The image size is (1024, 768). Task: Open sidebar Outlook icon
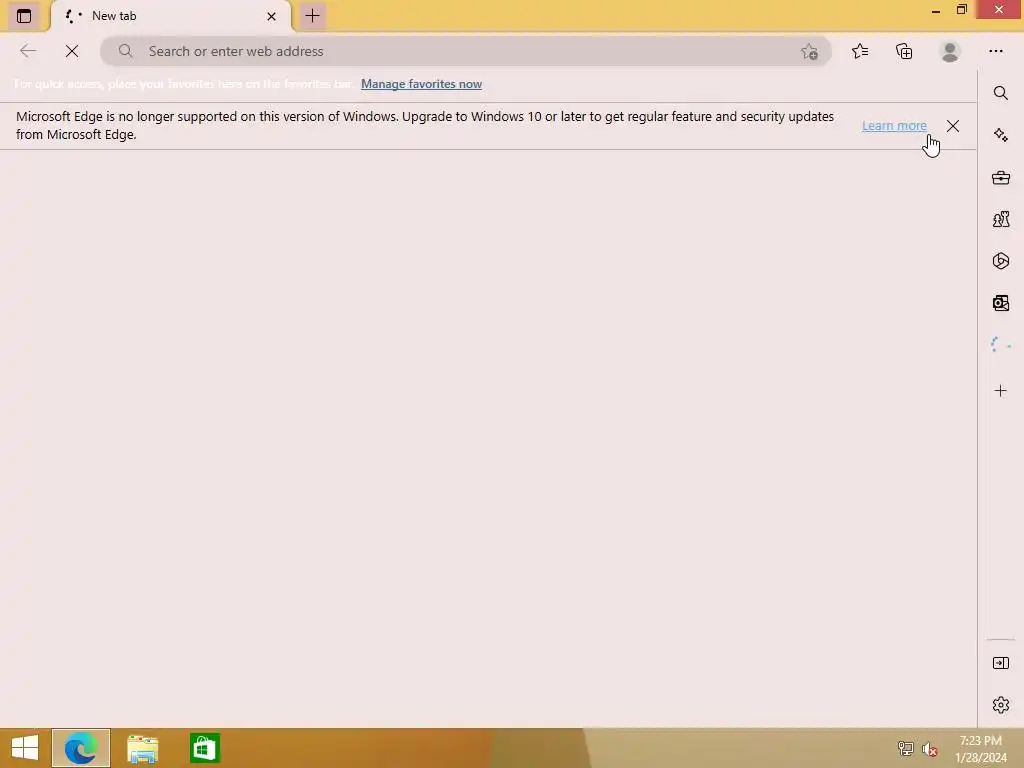(x=1000, y=302)
